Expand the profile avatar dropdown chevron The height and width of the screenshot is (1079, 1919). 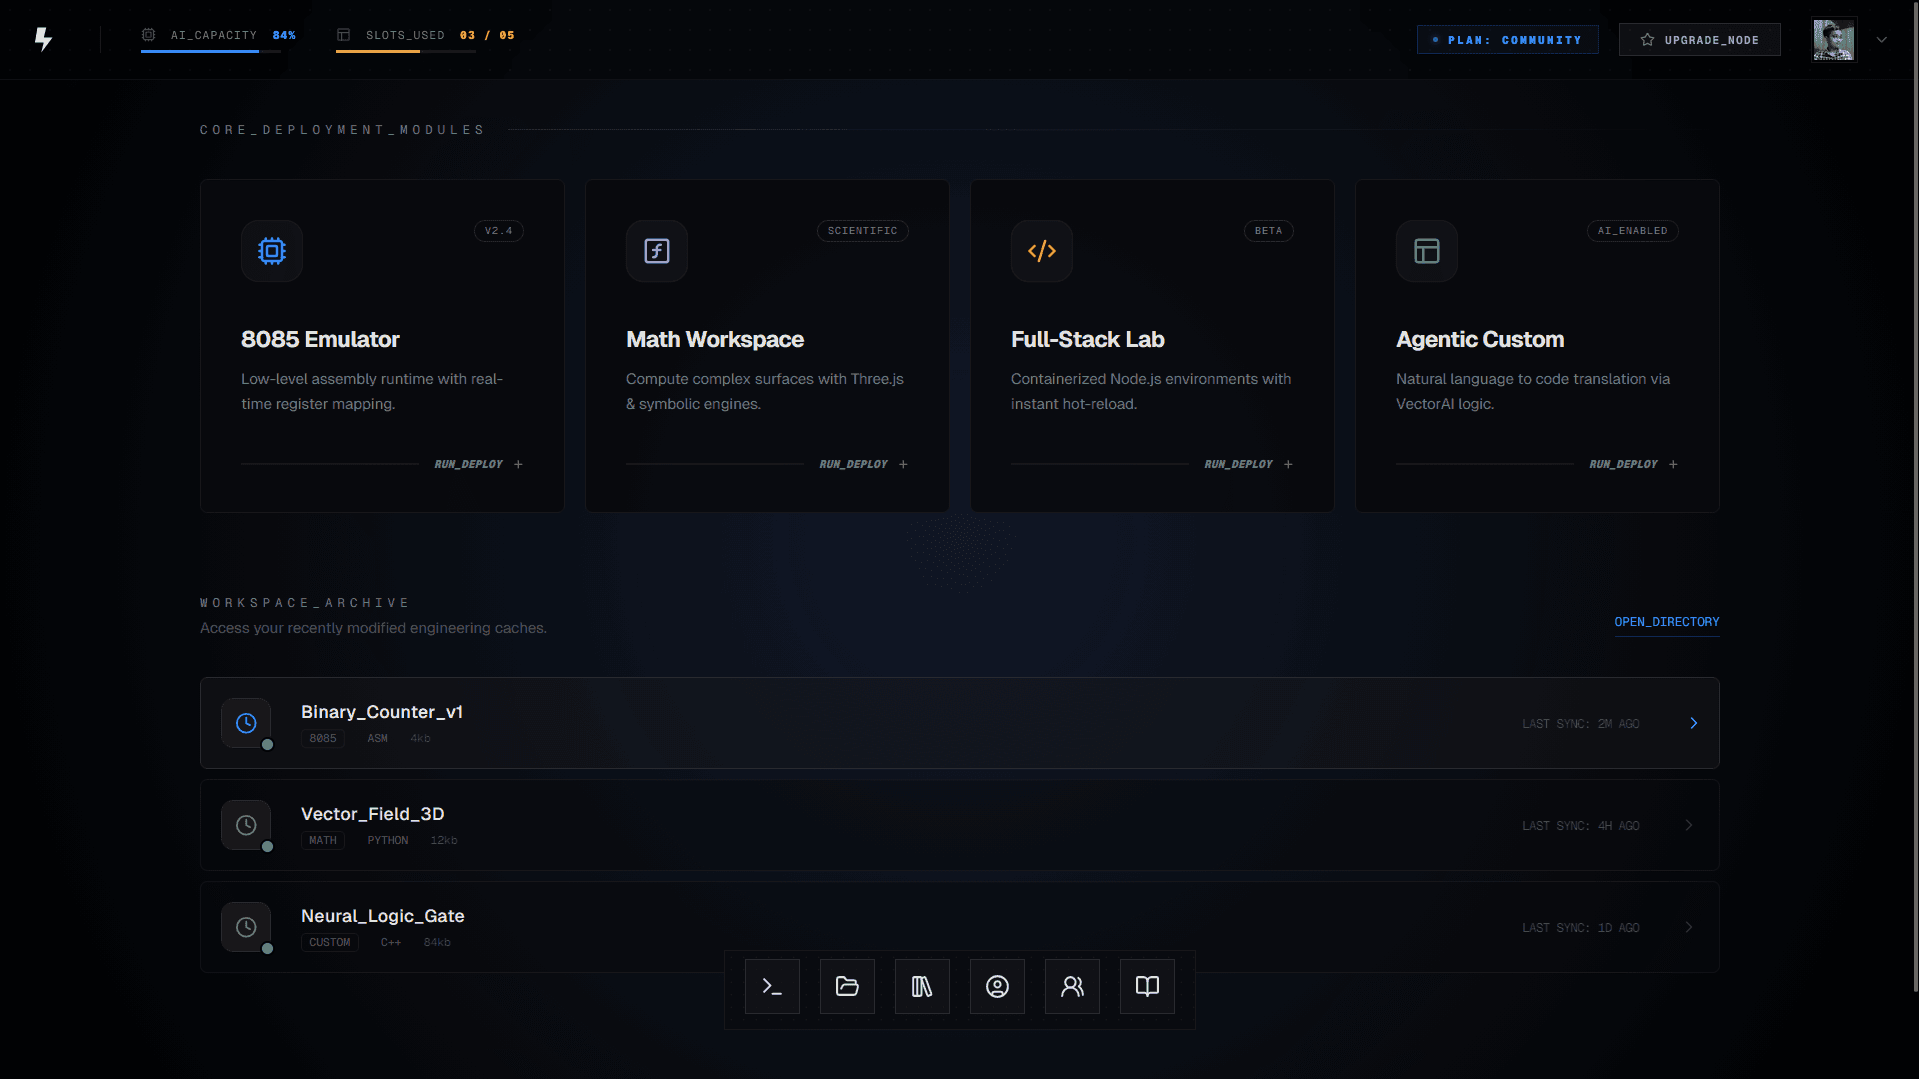[1882, 40]
